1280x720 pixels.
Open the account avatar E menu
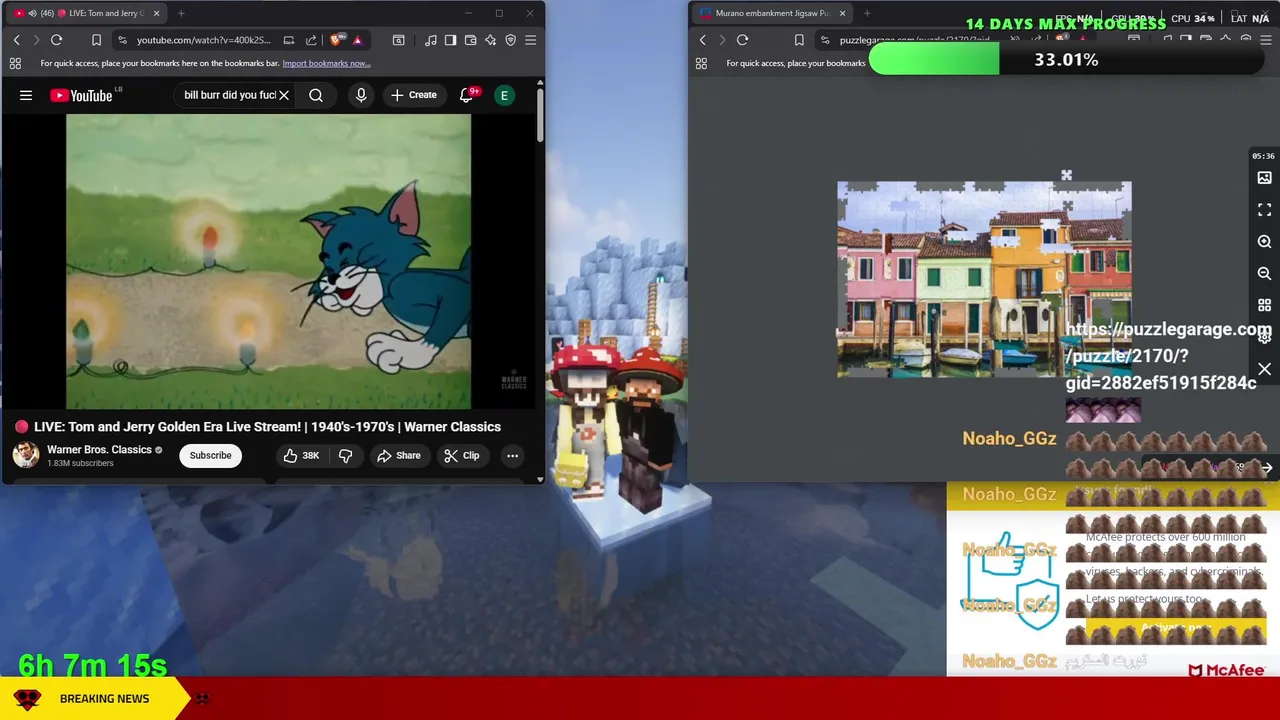coord(505,95)
